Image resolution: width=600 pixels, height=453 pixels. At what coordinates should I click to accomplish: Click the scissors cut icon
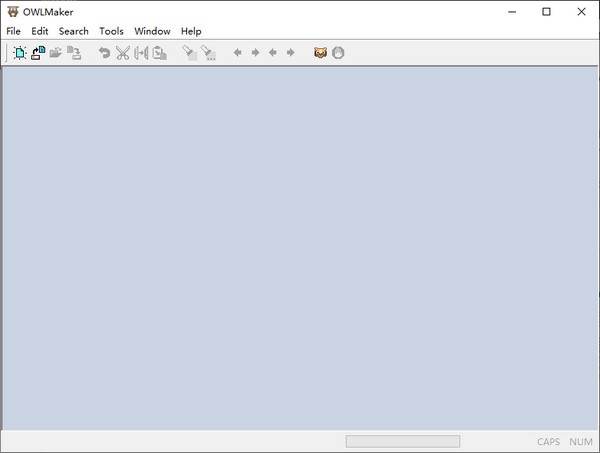coord(122,53)
